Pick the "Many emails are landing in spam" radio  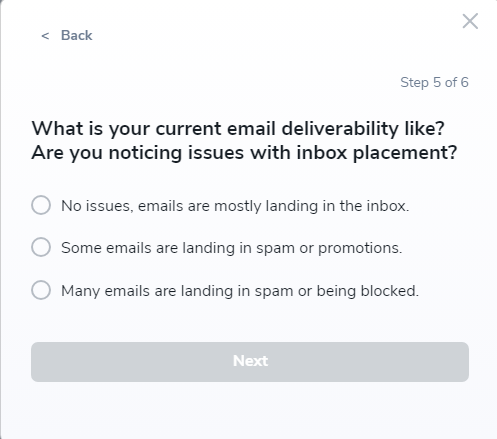click(41, 290)
